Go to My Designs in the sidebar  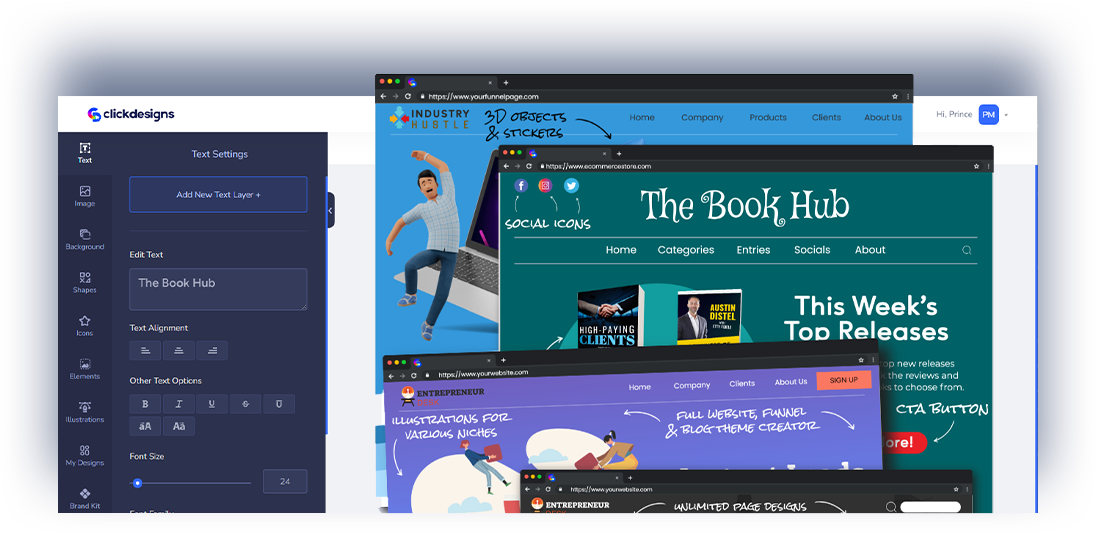[x=85, y=456]
